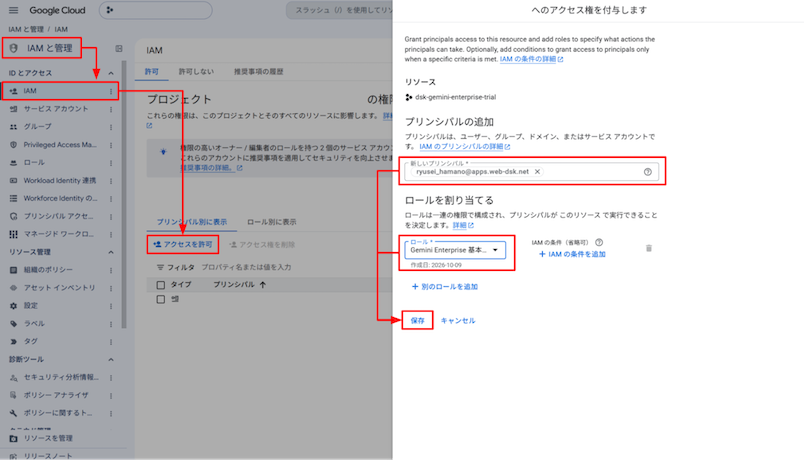Open the ロール dropdown showing Gemini Enterprise
This screenshot has height=460, width=804.
pyautogui.click(x=455, y=250)
